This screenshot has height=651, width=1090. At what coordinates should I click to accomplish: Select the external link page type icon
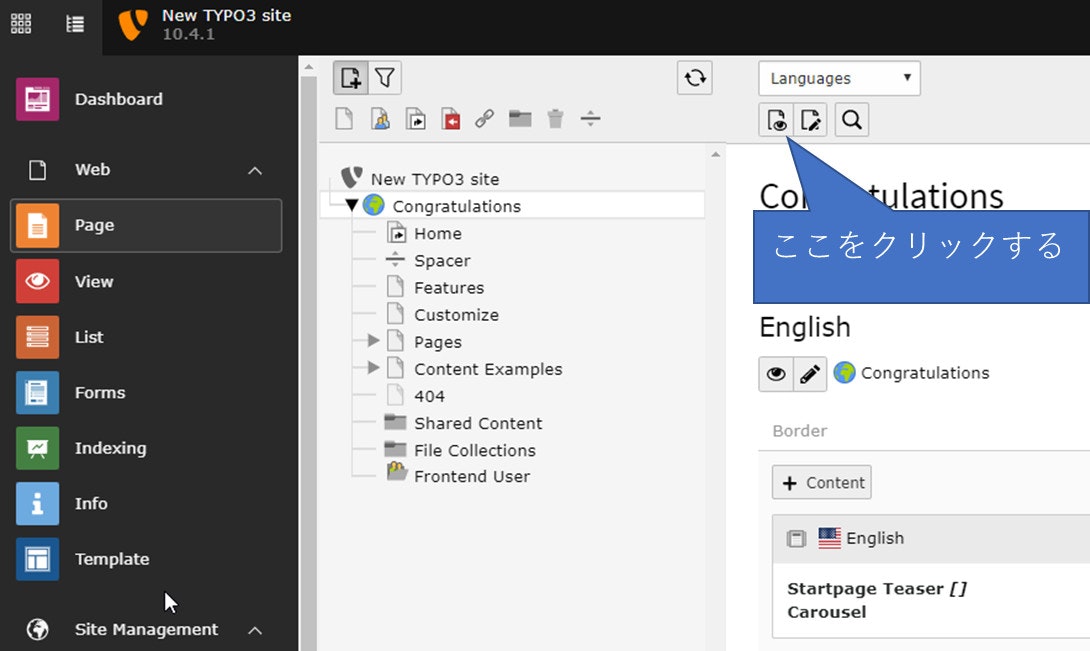(x=485, y=119)
